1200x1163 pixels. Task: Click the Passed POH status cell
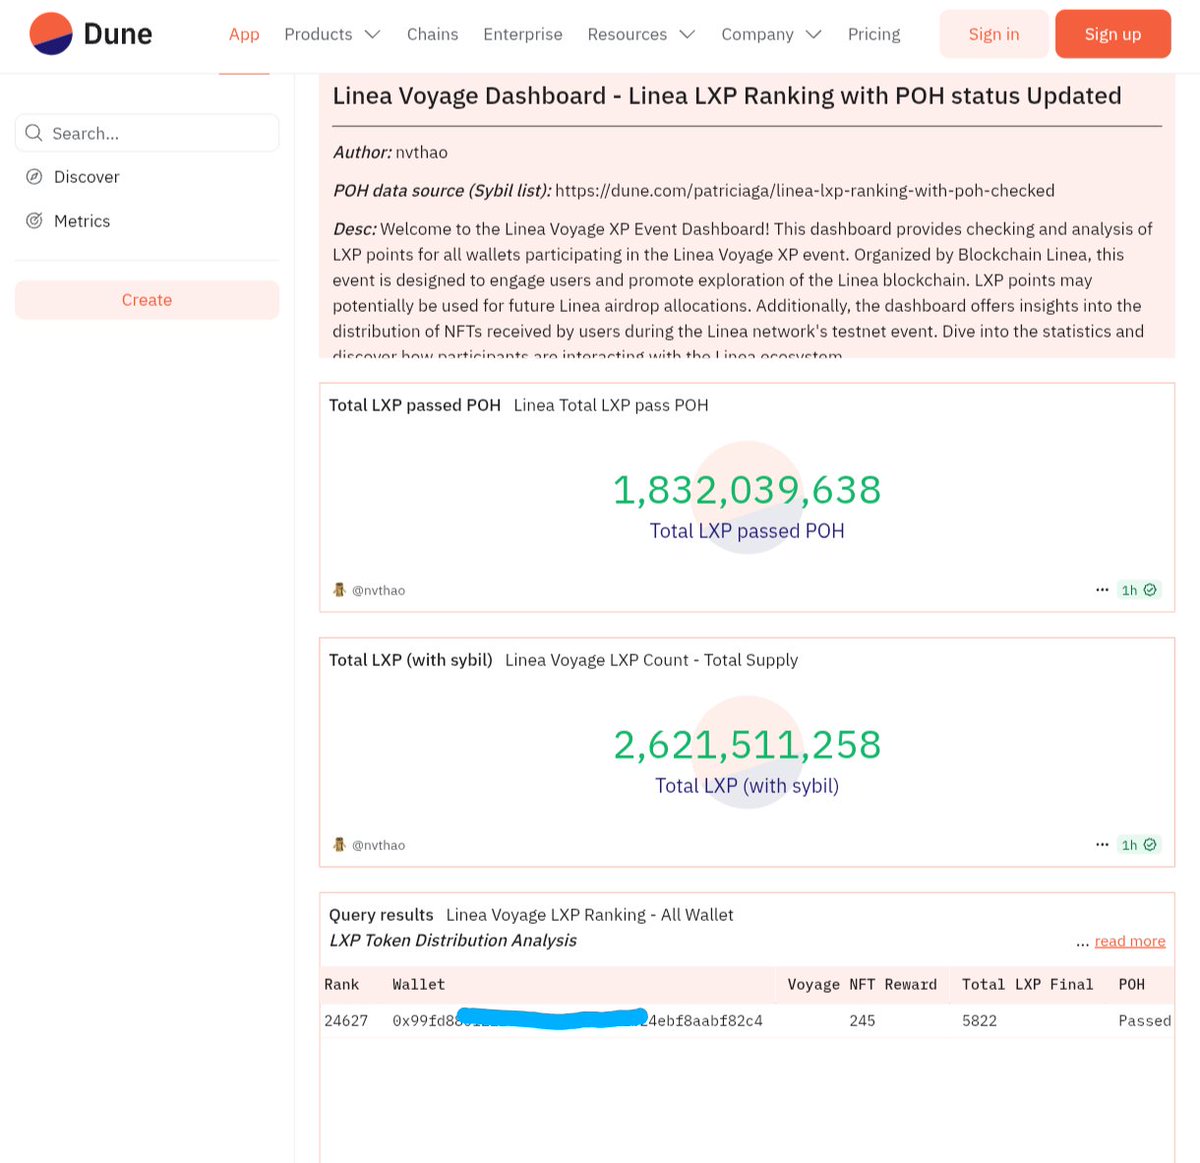click(1144, 1021)
